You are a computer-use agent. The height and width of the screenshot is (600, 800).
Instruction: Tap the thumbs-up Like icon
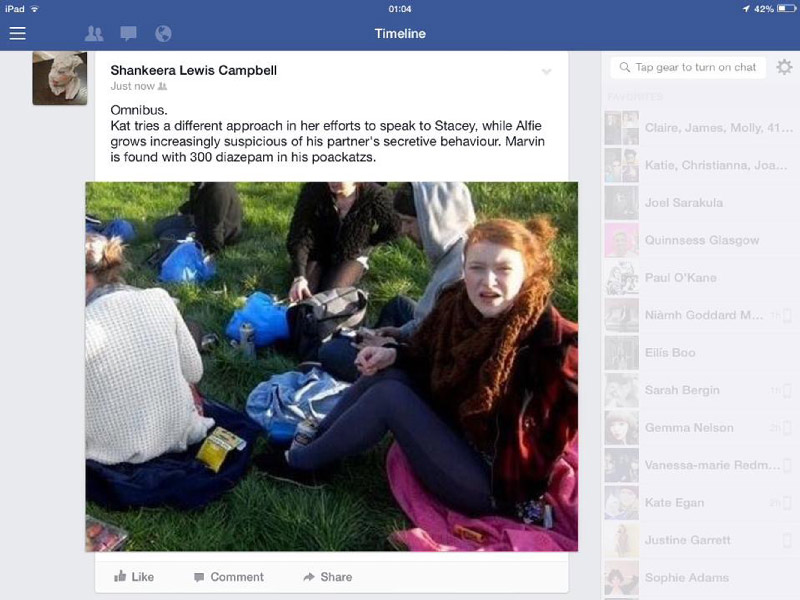[120, 577]
